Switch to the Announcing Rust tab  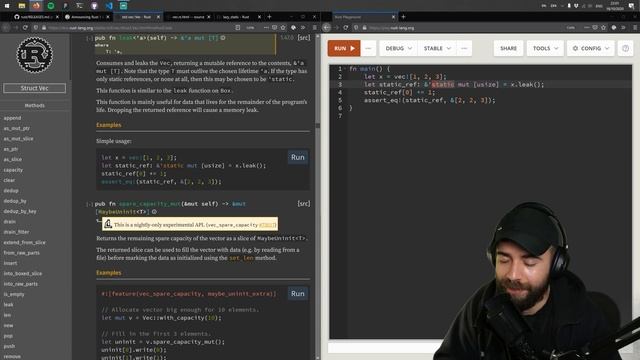87,17
